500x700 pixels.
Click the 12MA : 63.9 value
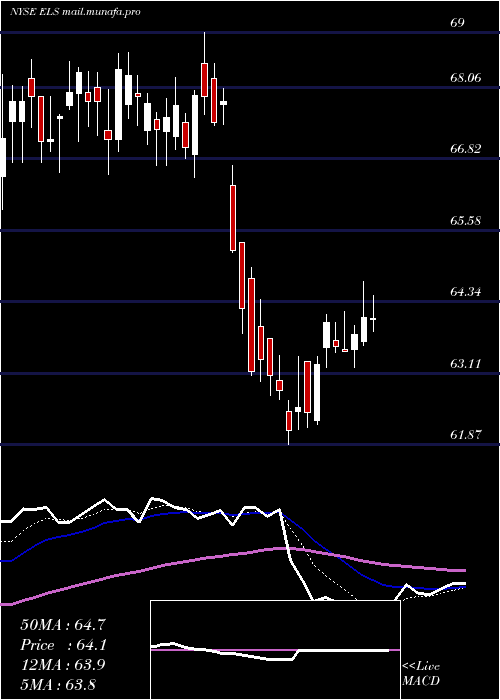[x=63, y=665]
